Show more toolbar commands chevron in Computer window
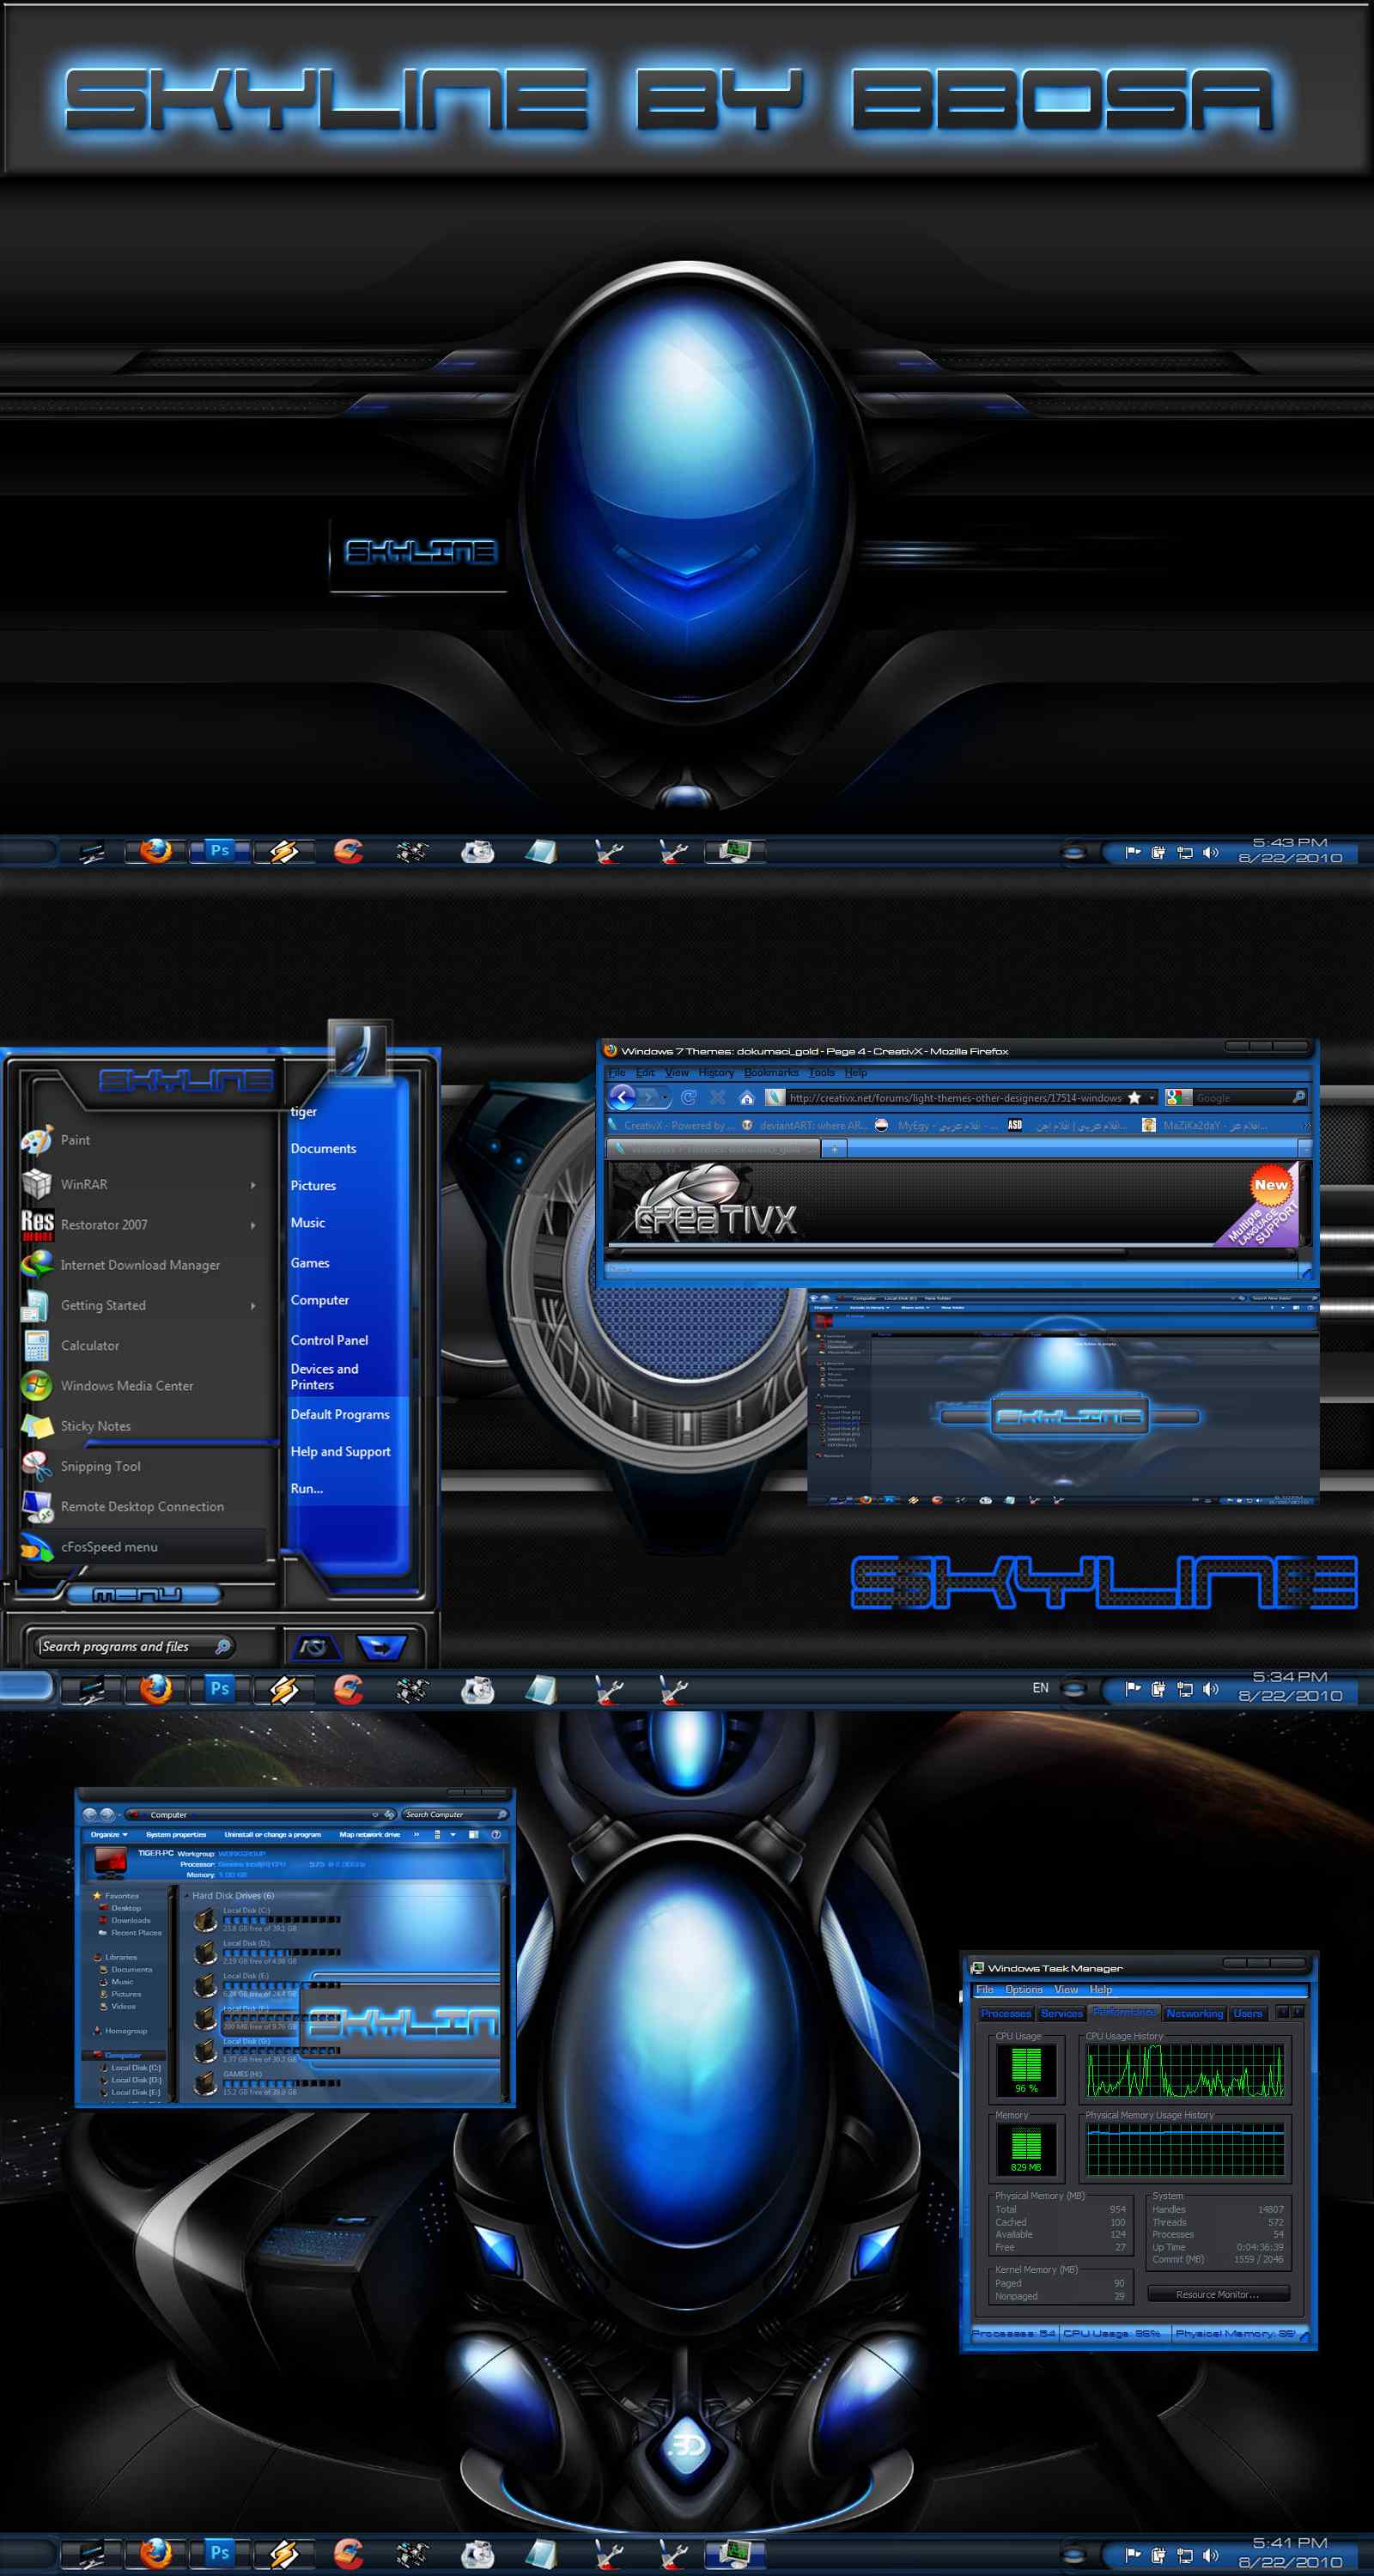Screen dimensions: 1374x2576 click(x=416, y=1835)
